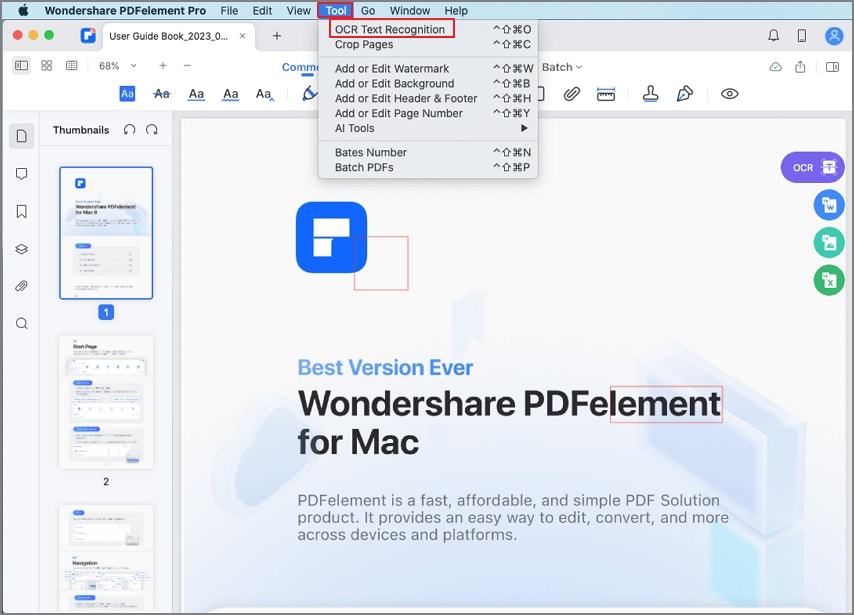Close the User Guide Book tab
This screenshot has height=615, width=854.
pos(242,36)
